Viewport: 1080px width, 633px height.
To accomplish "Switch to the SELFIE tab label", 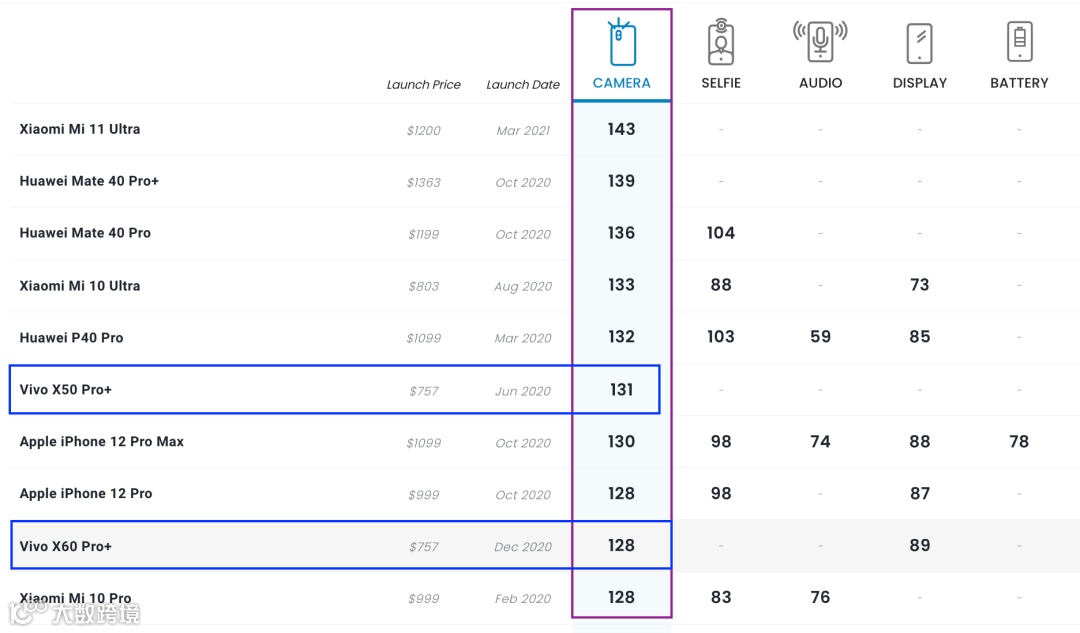I will [721, 83].
